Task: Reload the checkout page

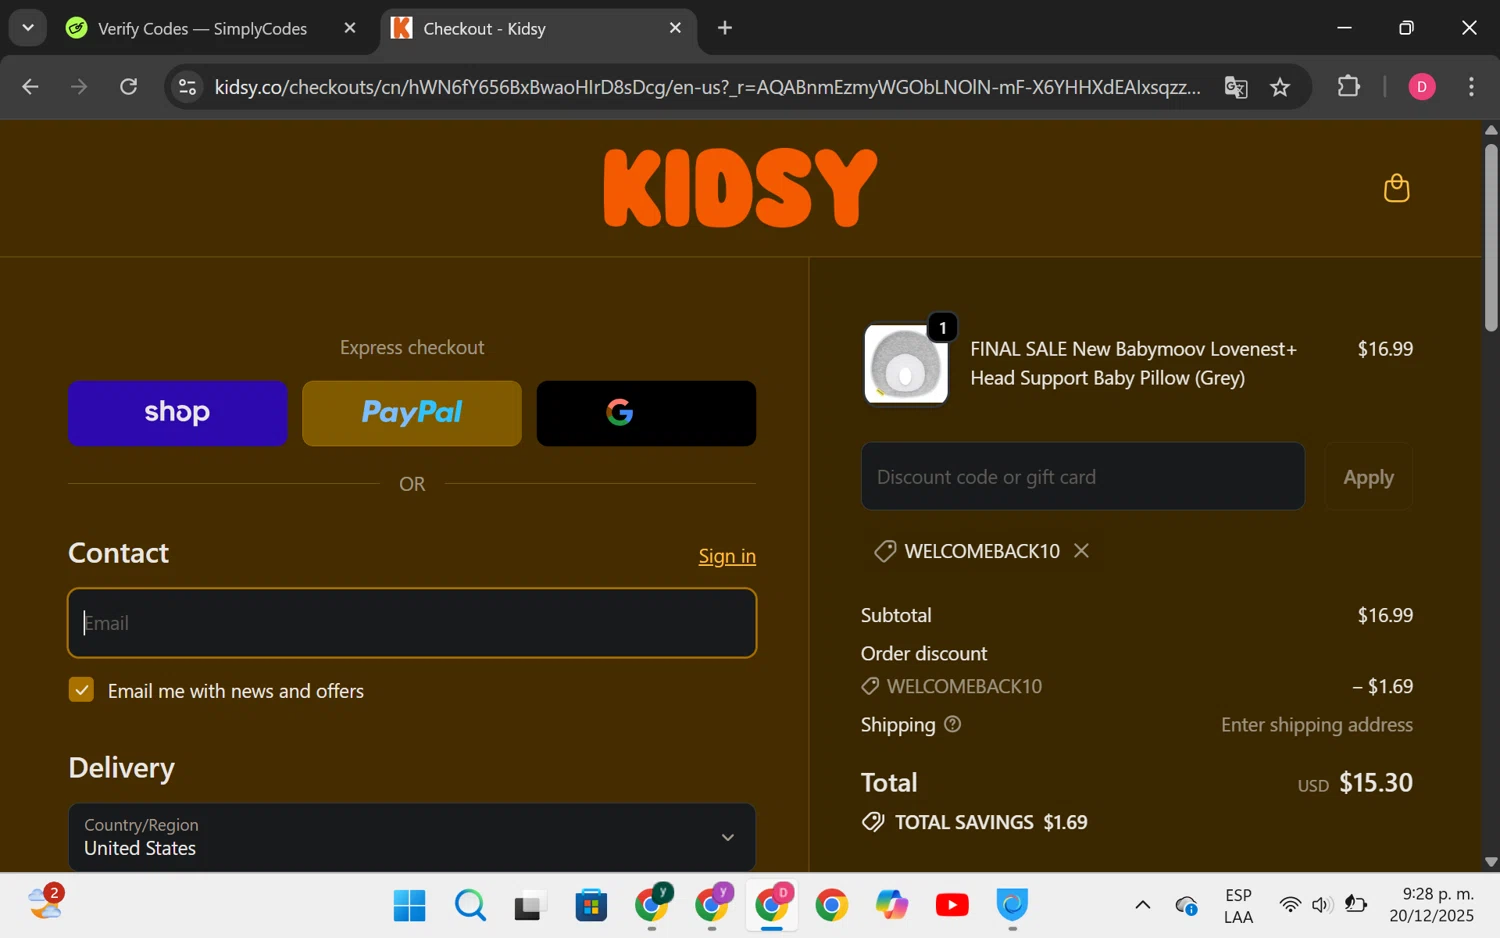Action: tap(128, 87)
